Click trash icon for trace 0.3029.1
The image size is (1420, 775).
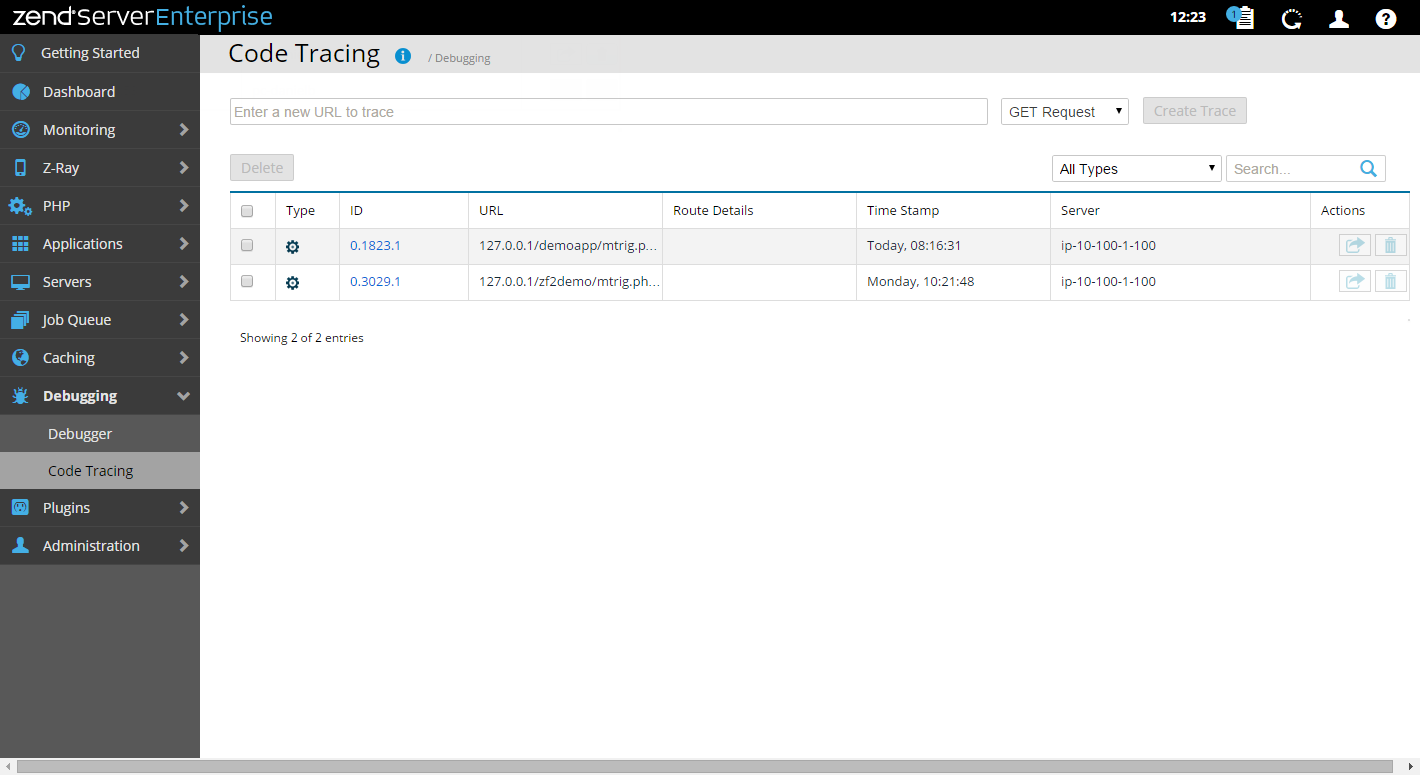click(1390, 282)
